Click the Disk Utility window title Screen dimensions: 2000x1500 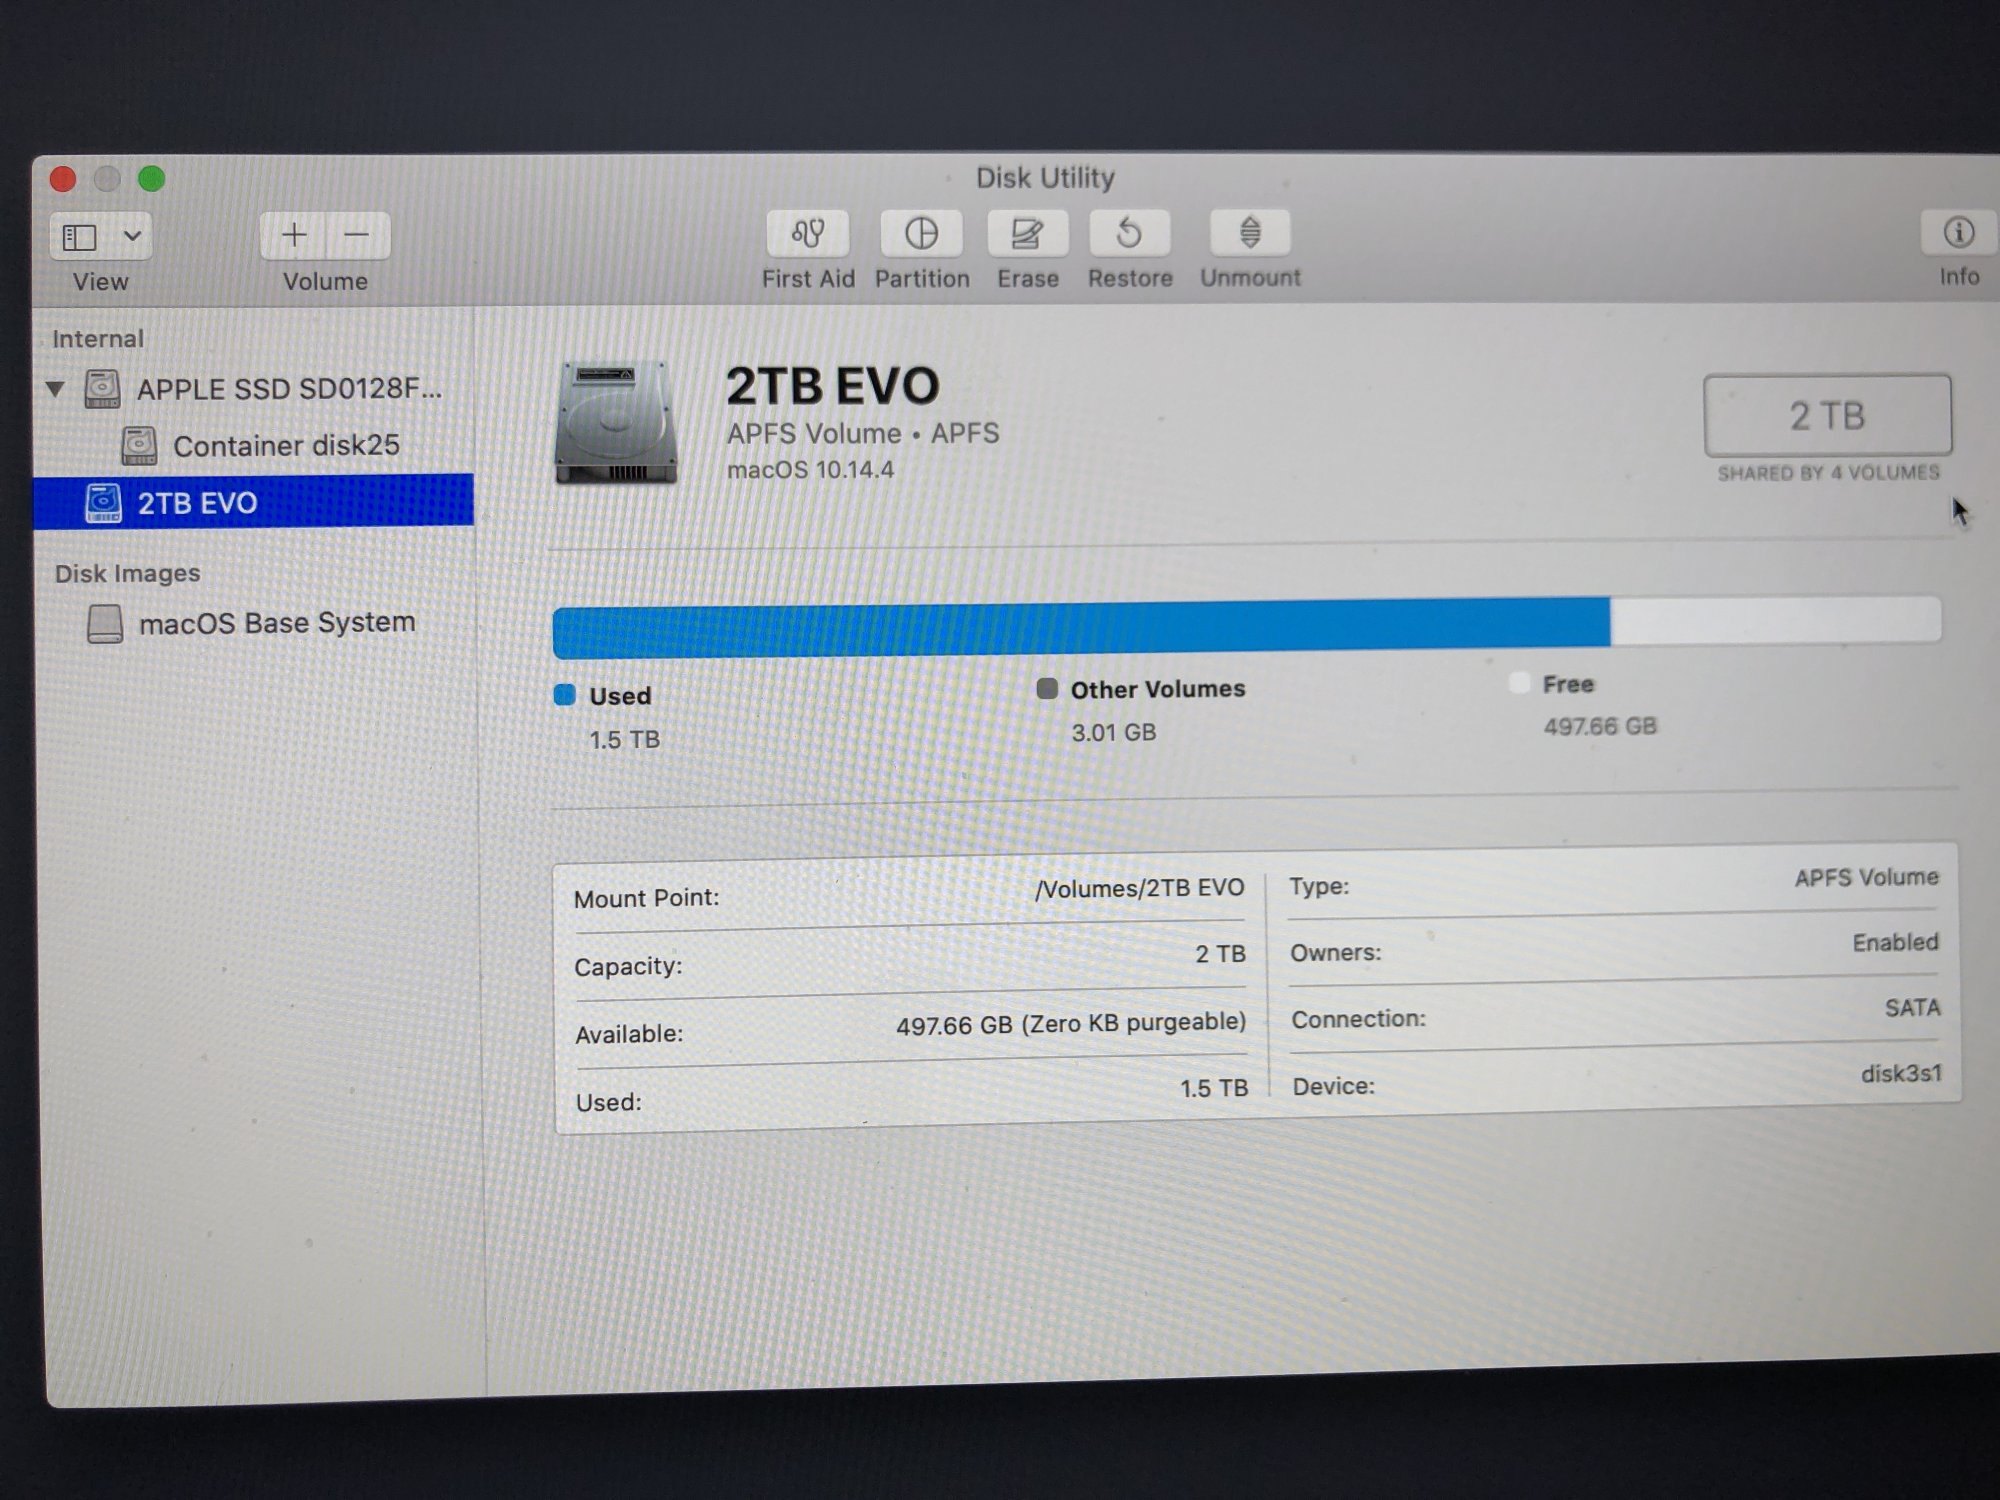pos(1045,178)
